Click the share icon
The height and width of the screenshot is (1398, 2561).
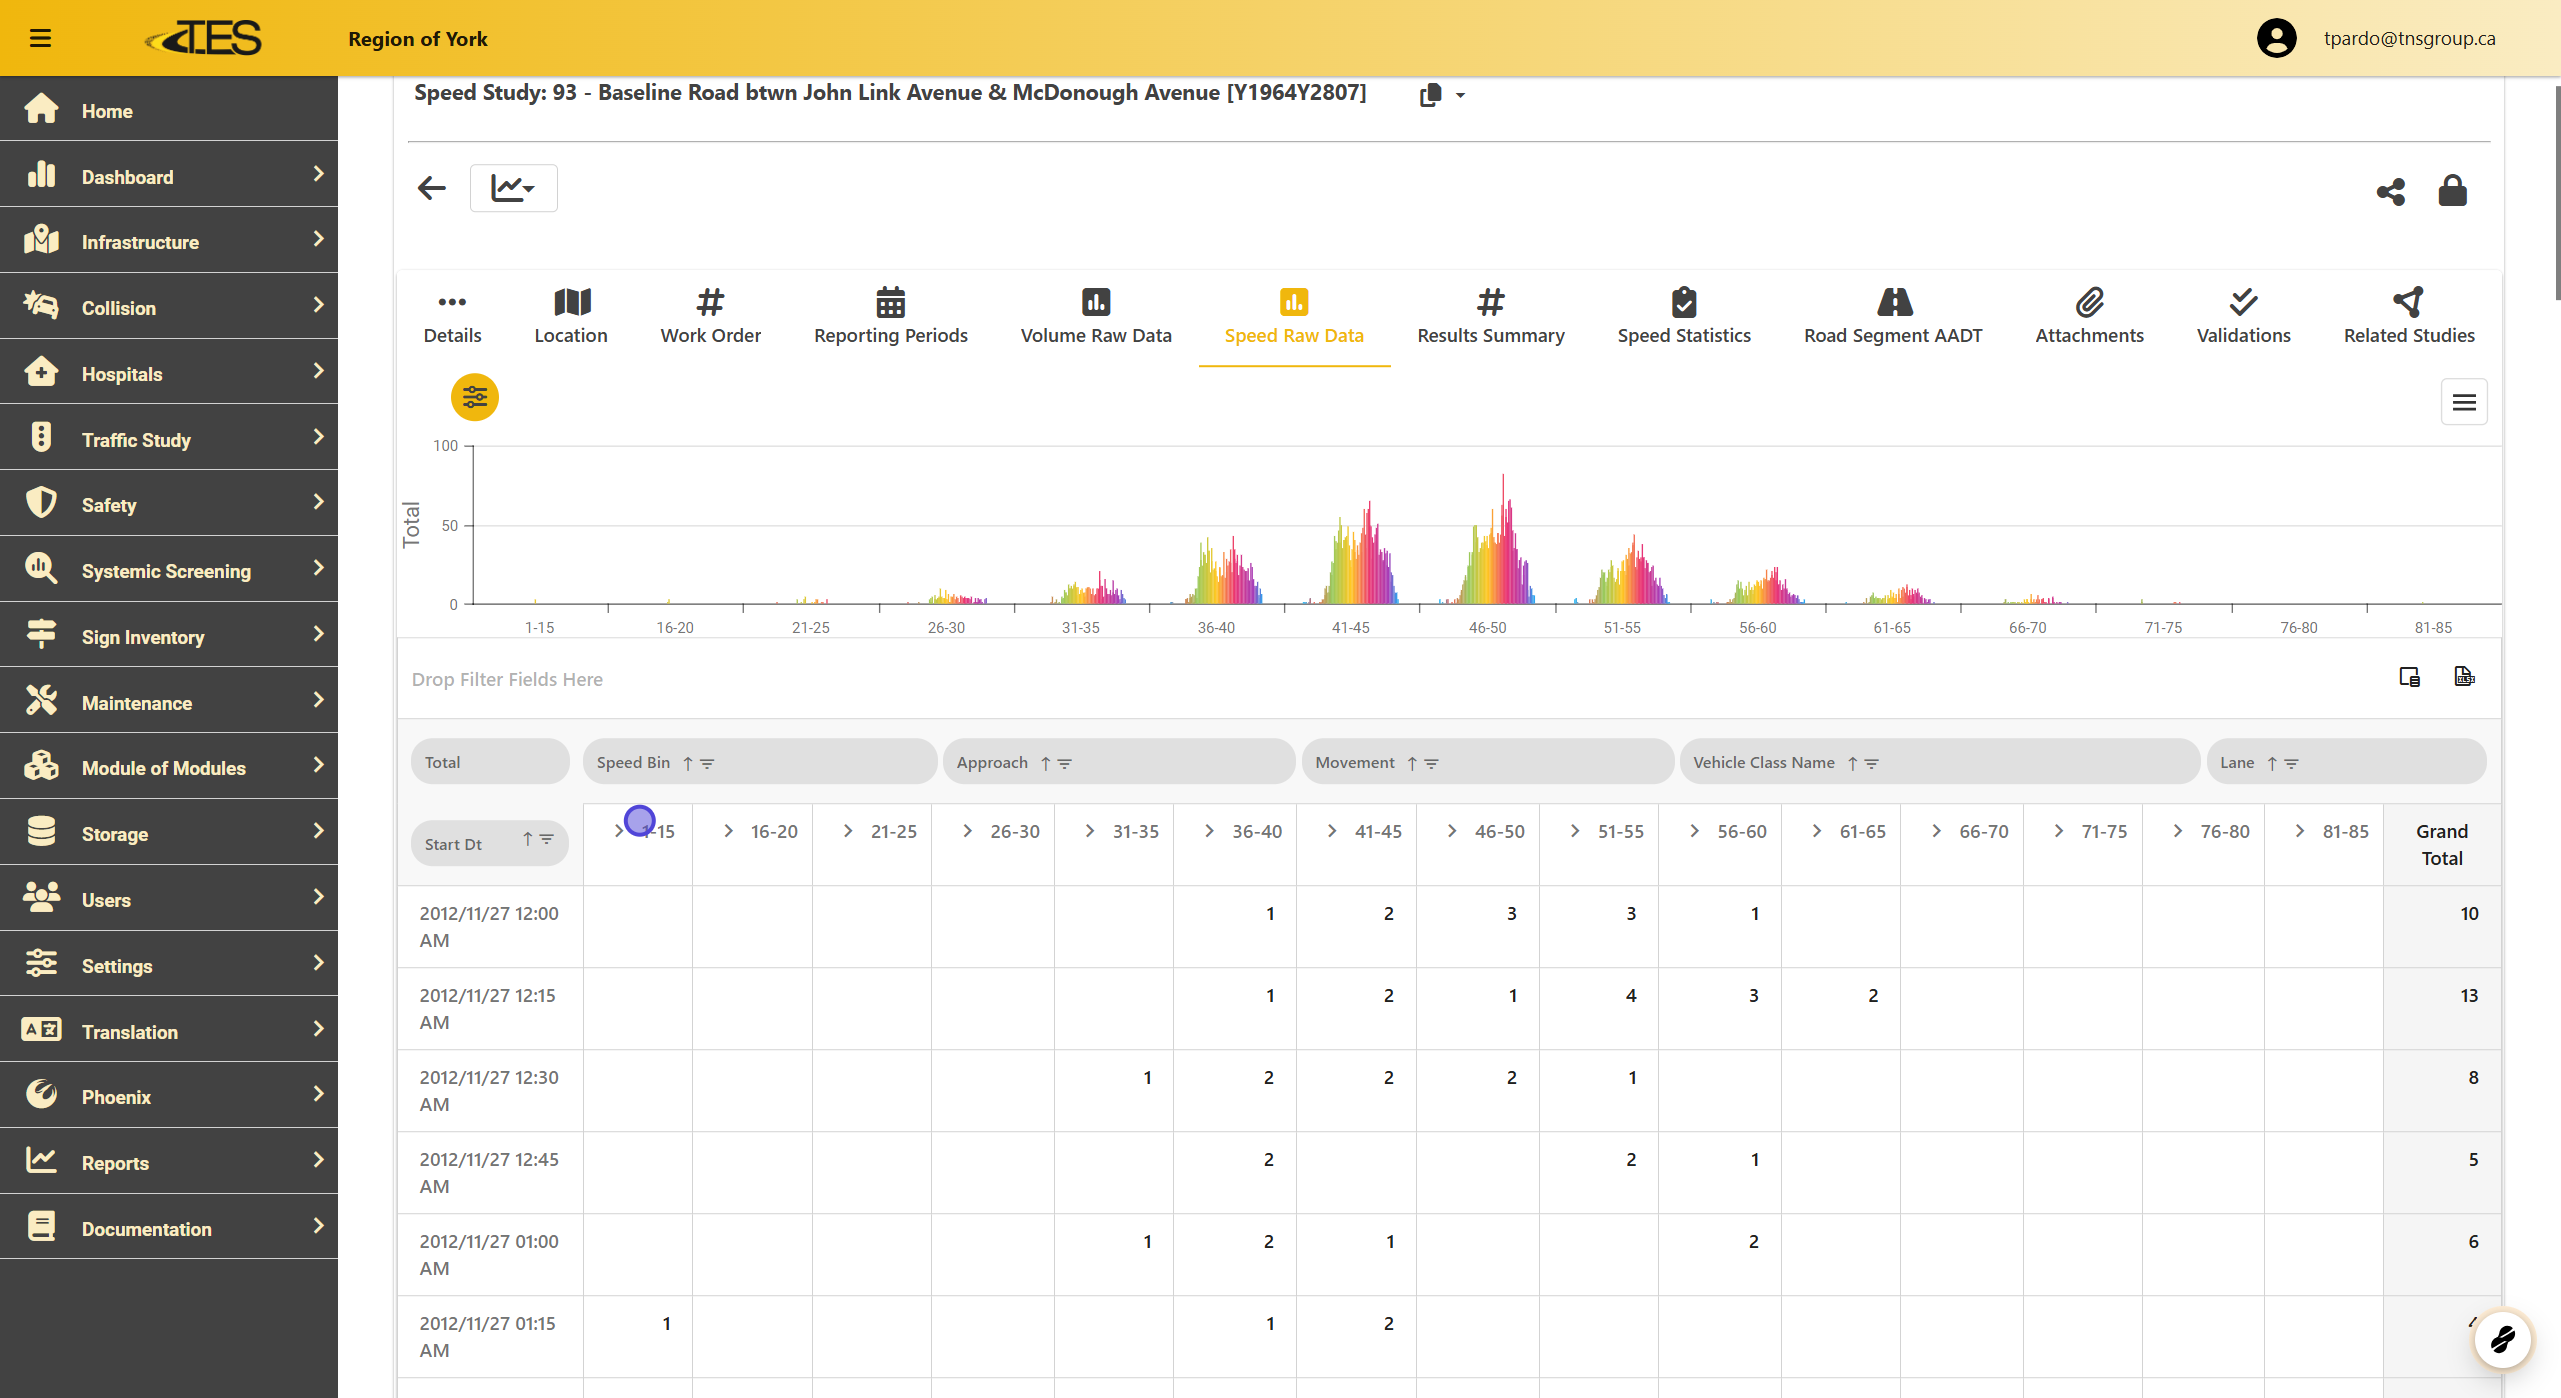click(2390, 191)
